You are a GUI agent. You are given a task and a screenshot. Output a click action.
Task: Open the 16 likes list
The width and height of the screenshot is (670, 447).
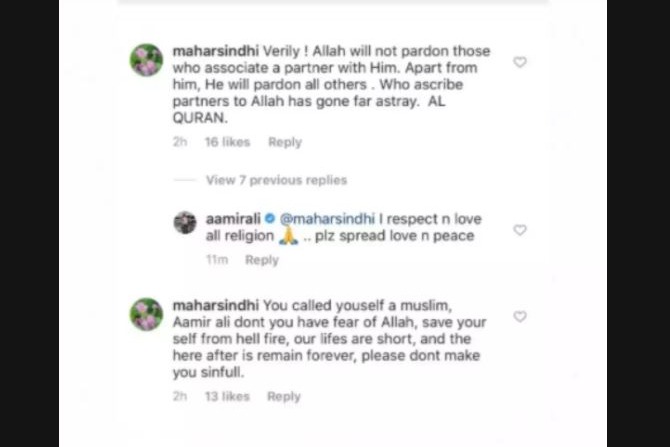(x=227, y=142)
